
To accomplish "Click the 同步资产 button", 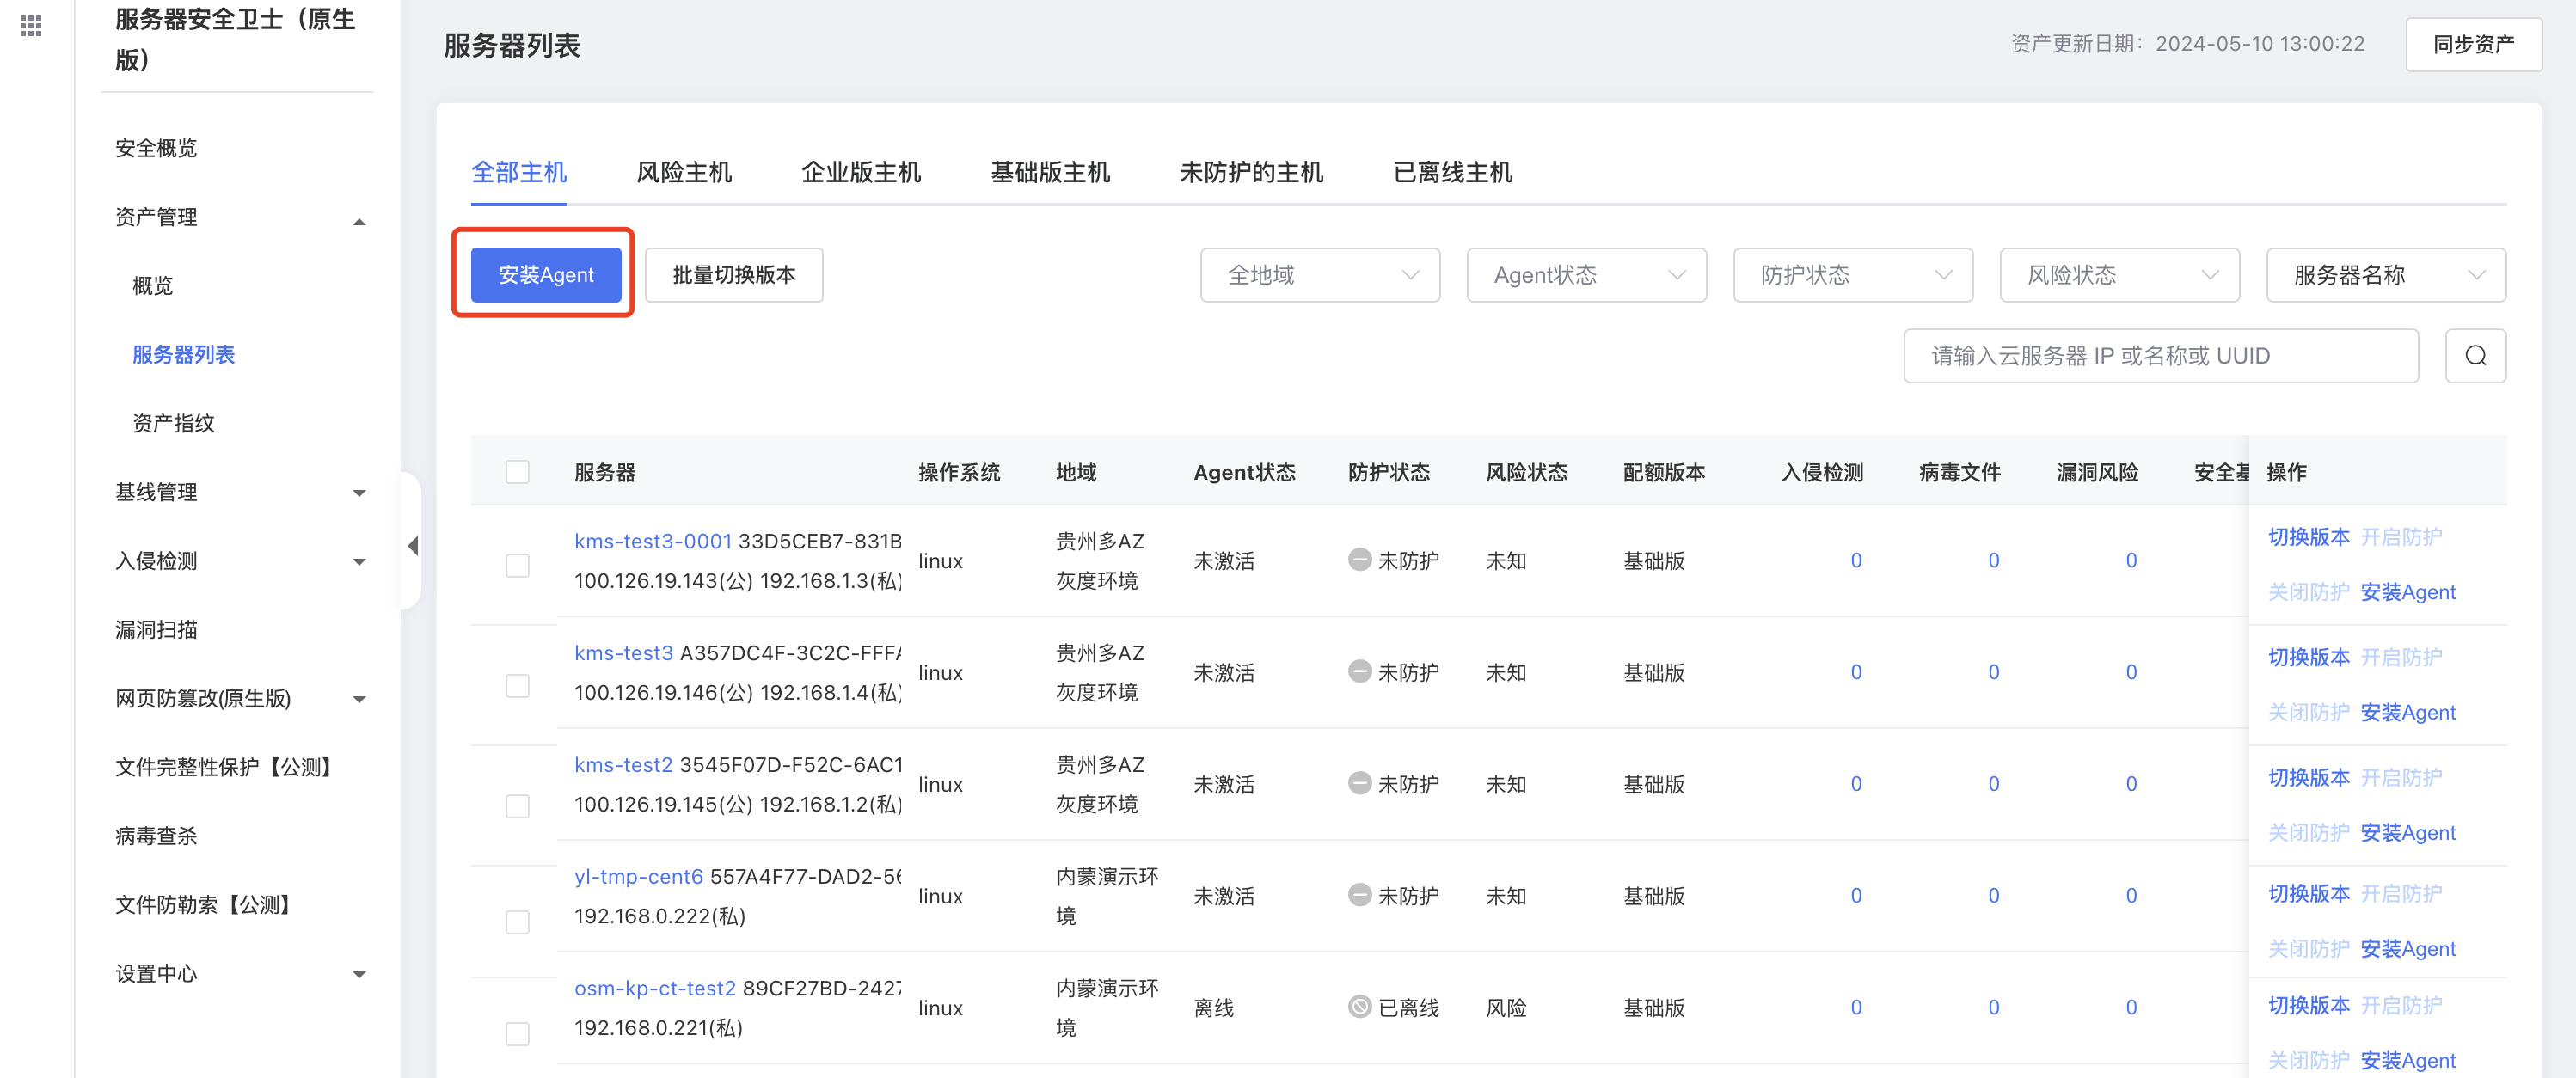I will (x=2473, y=44).
